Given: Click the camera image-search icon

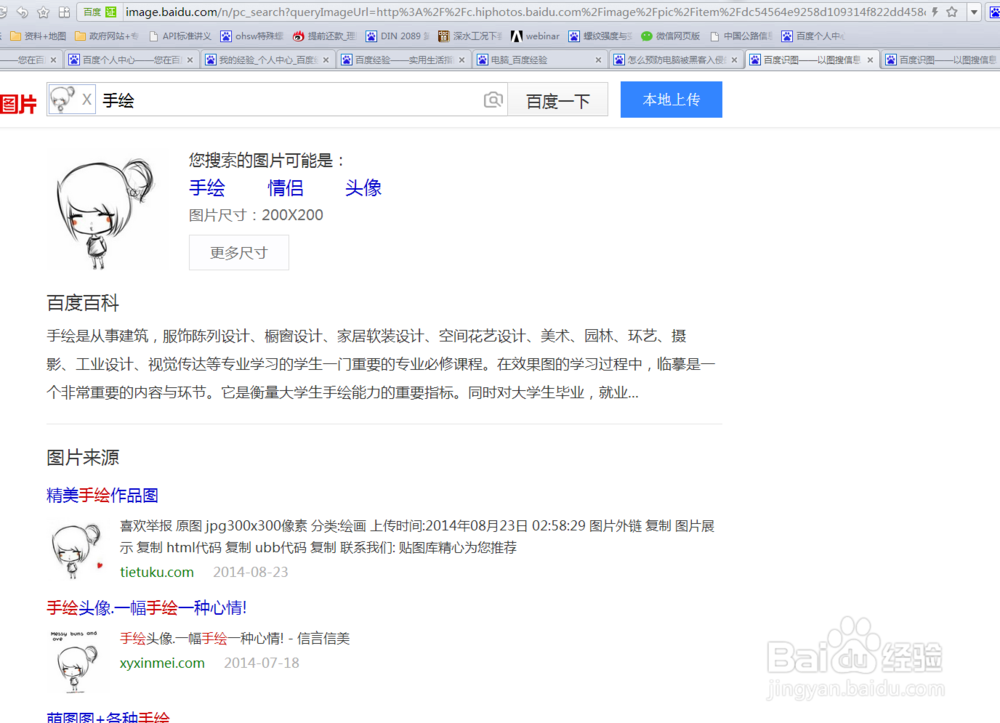Looking at the screenshot, I should pos(493,100).
